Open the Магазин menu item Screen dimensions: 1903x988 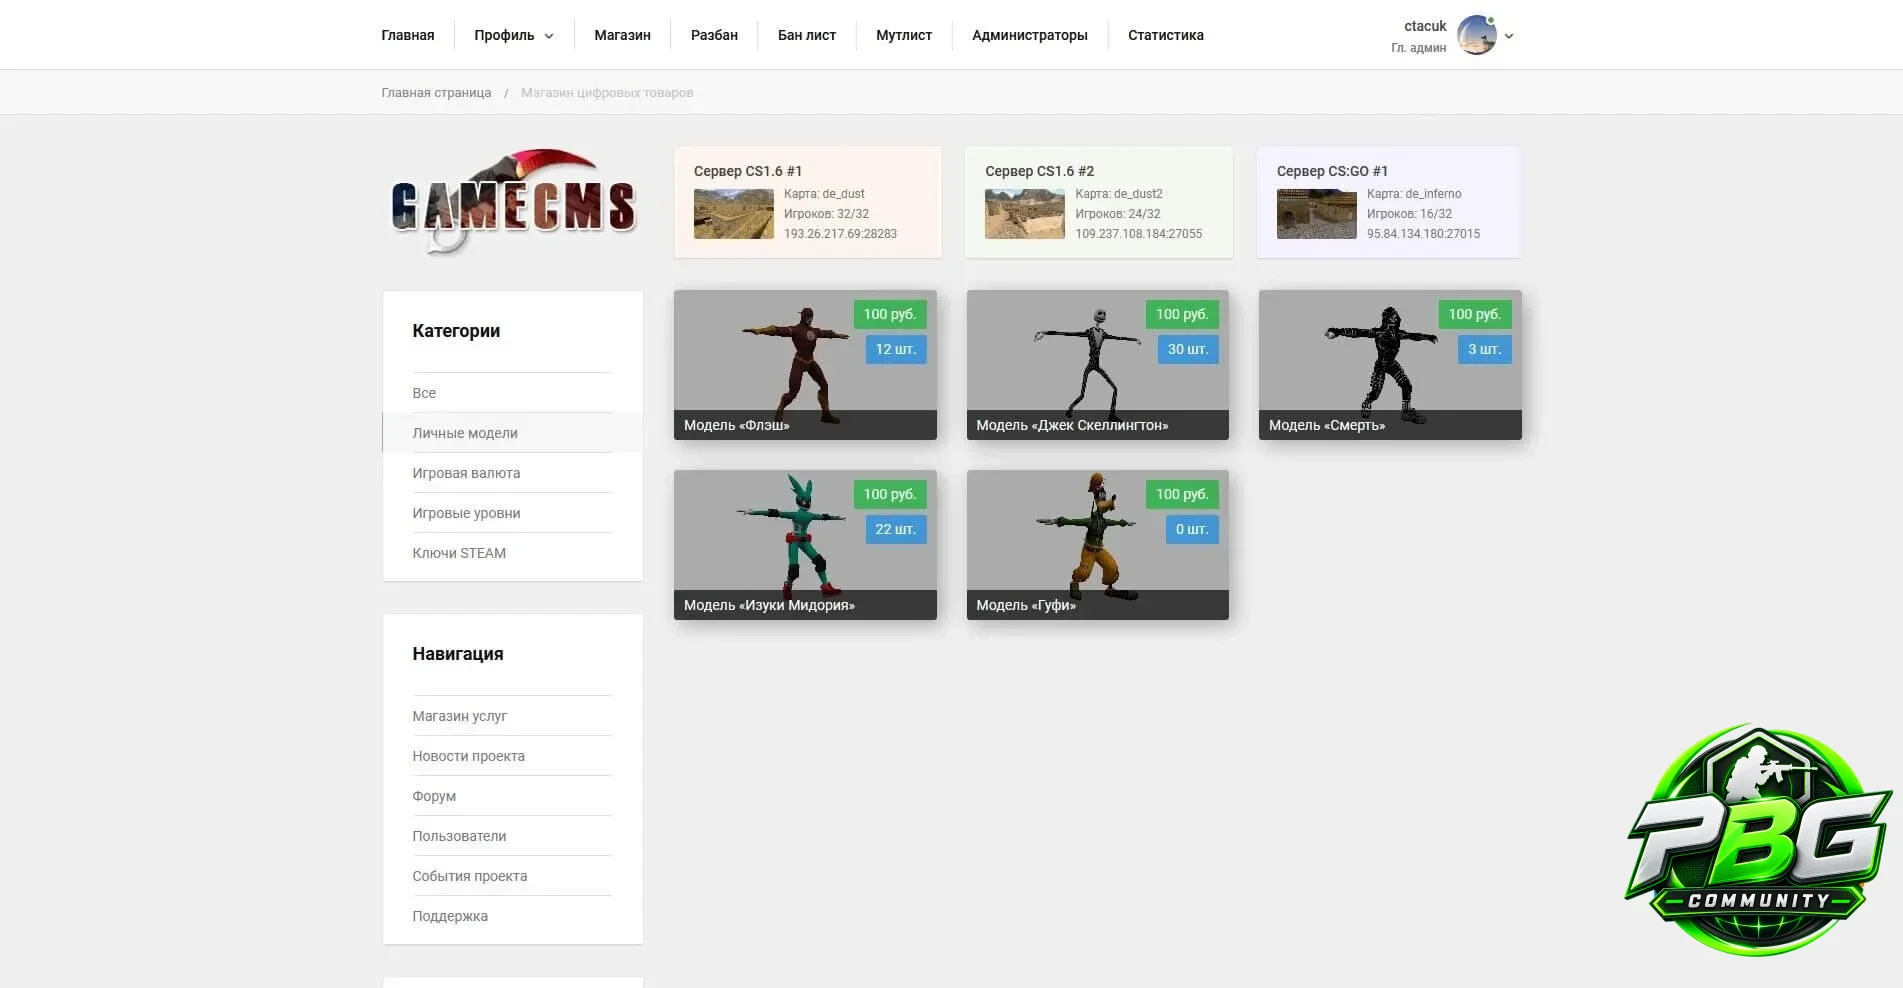point(622,35)
